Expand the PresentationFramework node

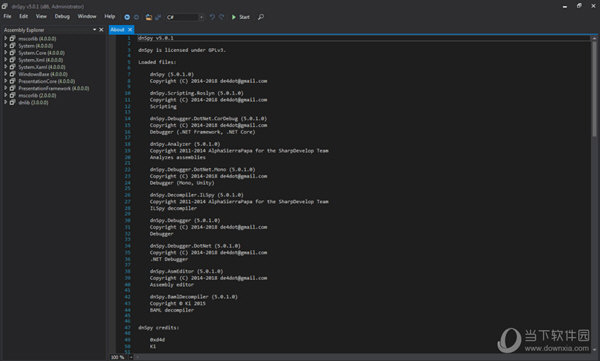(5, 88)
